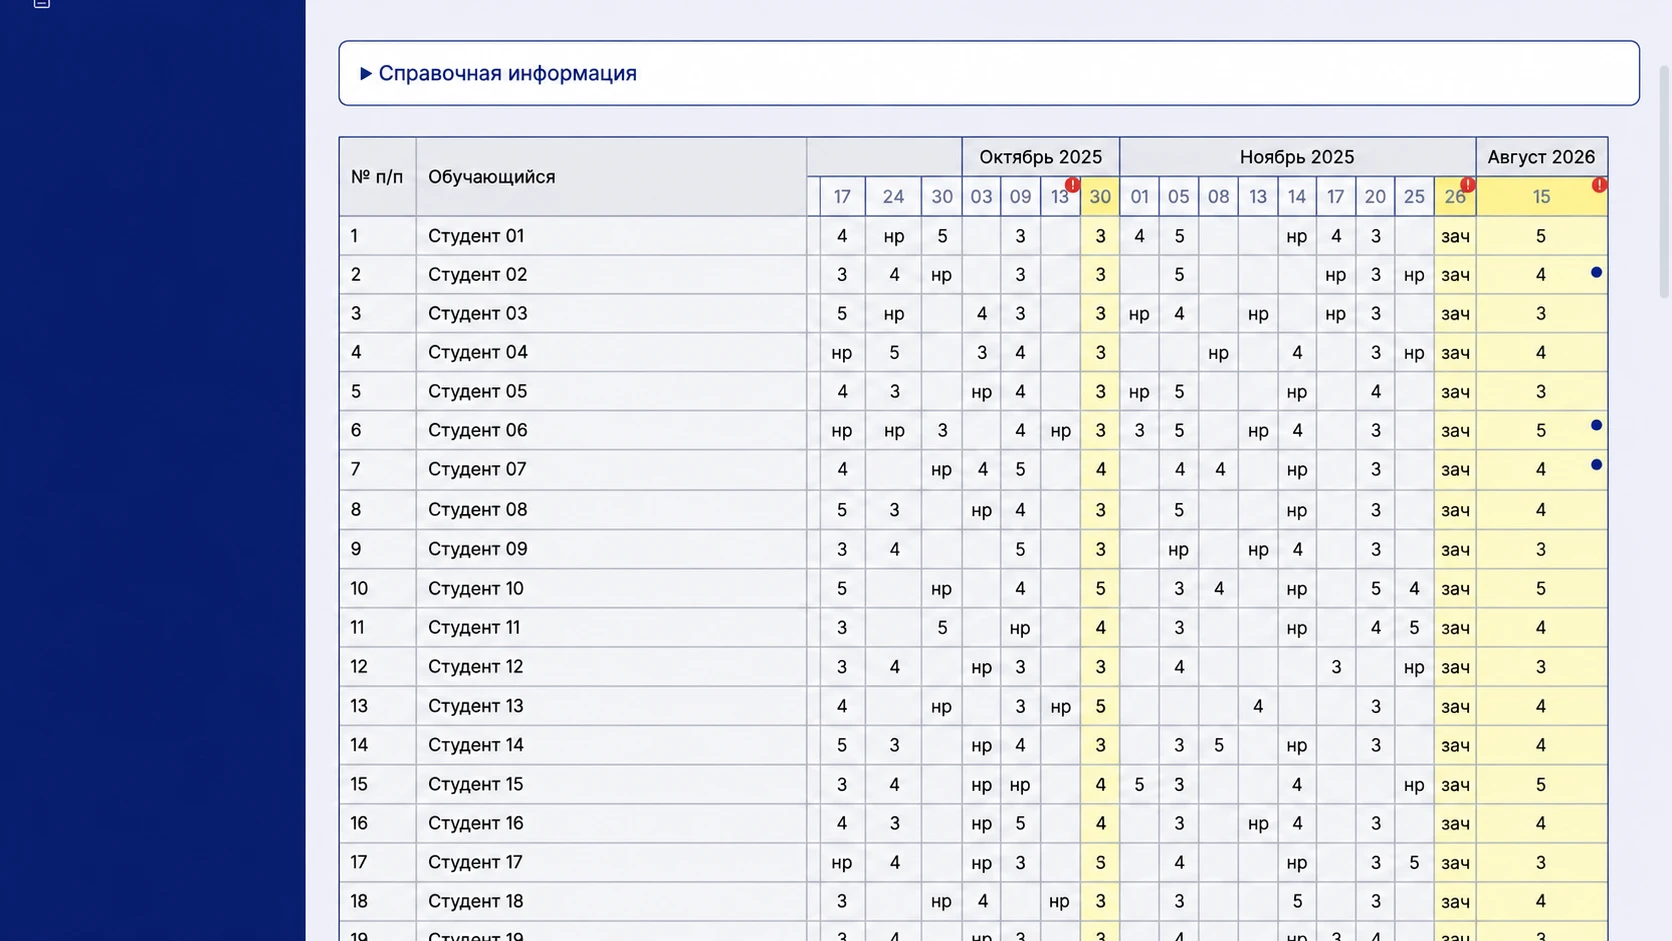Click the Октябрь 2025 month header
This screenshot has width=1672, height=941.
pyautogui.click(x=1040, y=157)
